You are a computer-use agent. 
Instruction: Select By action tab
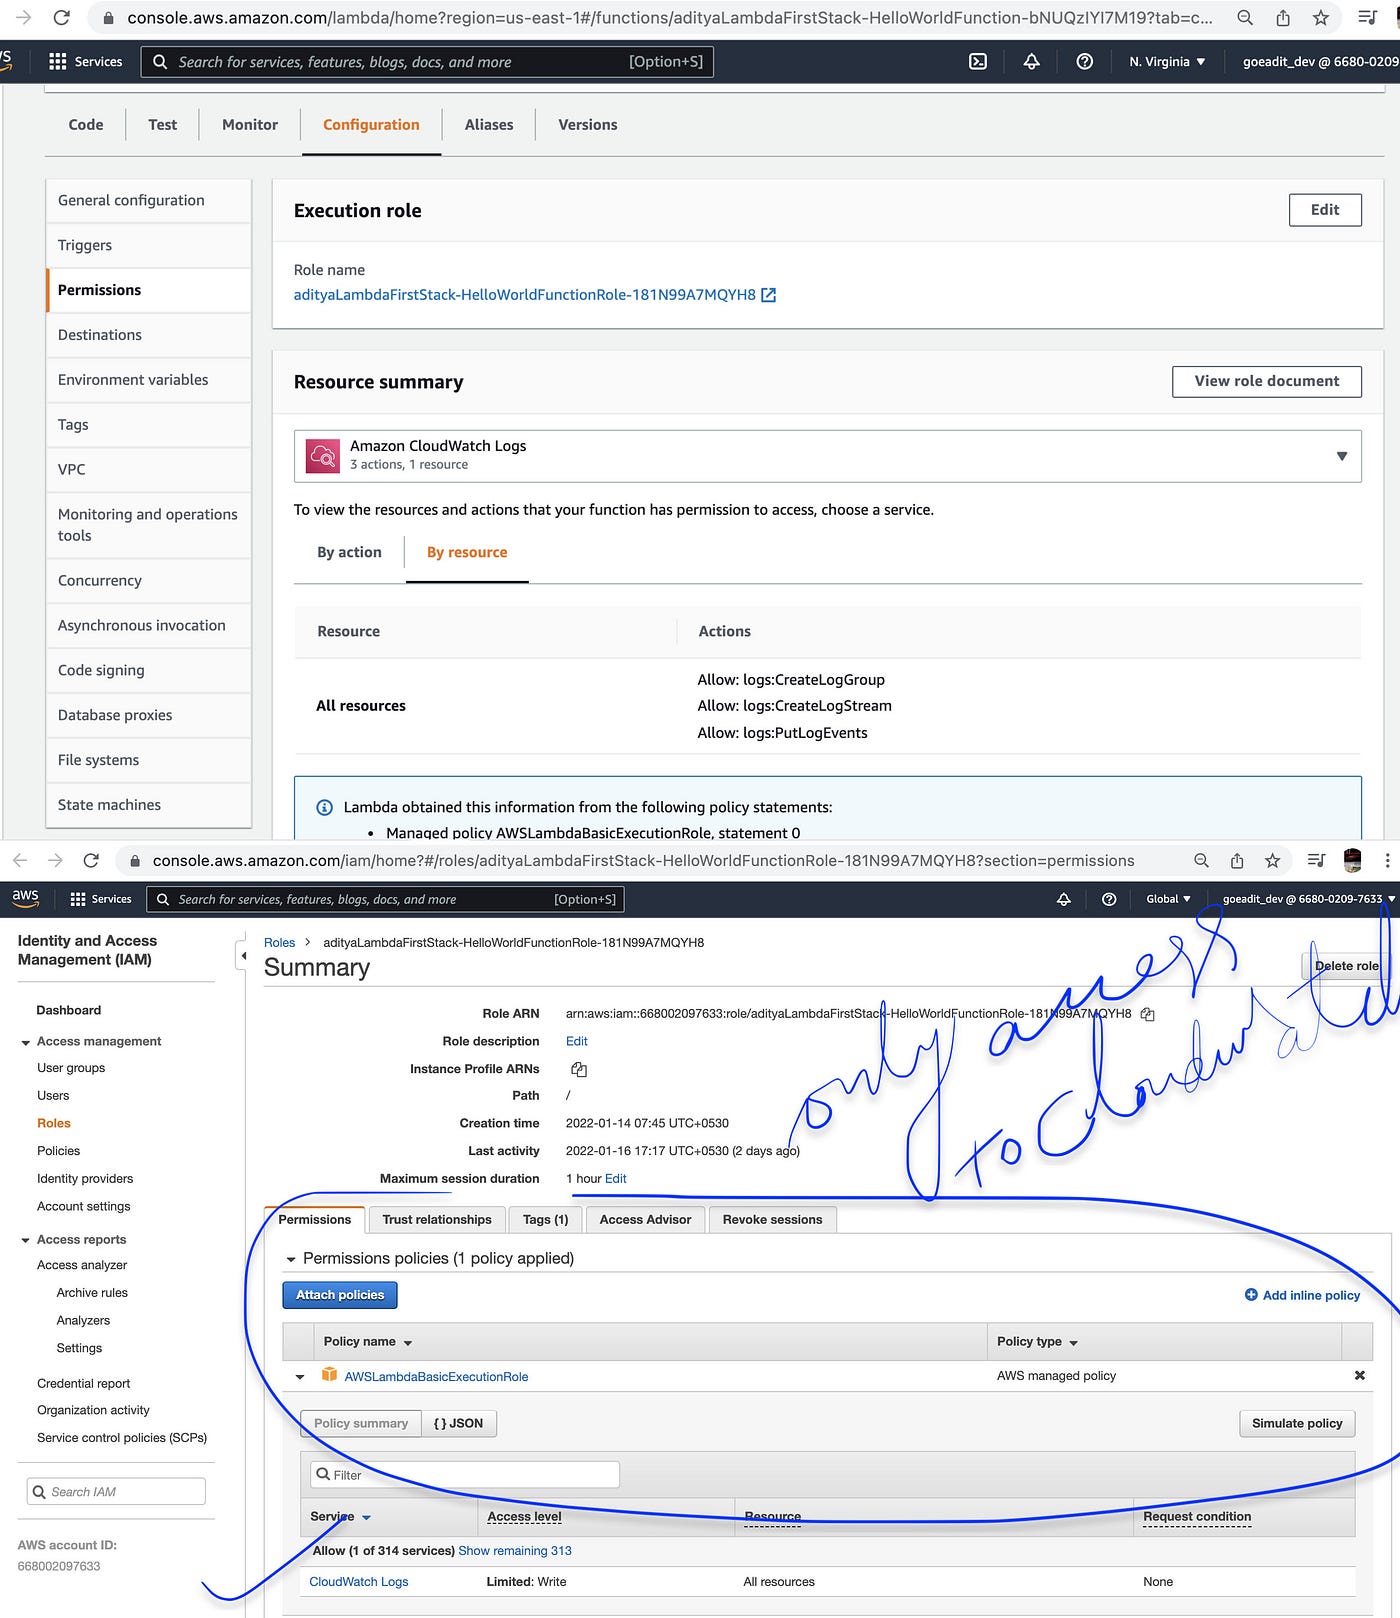pos(349,552)
